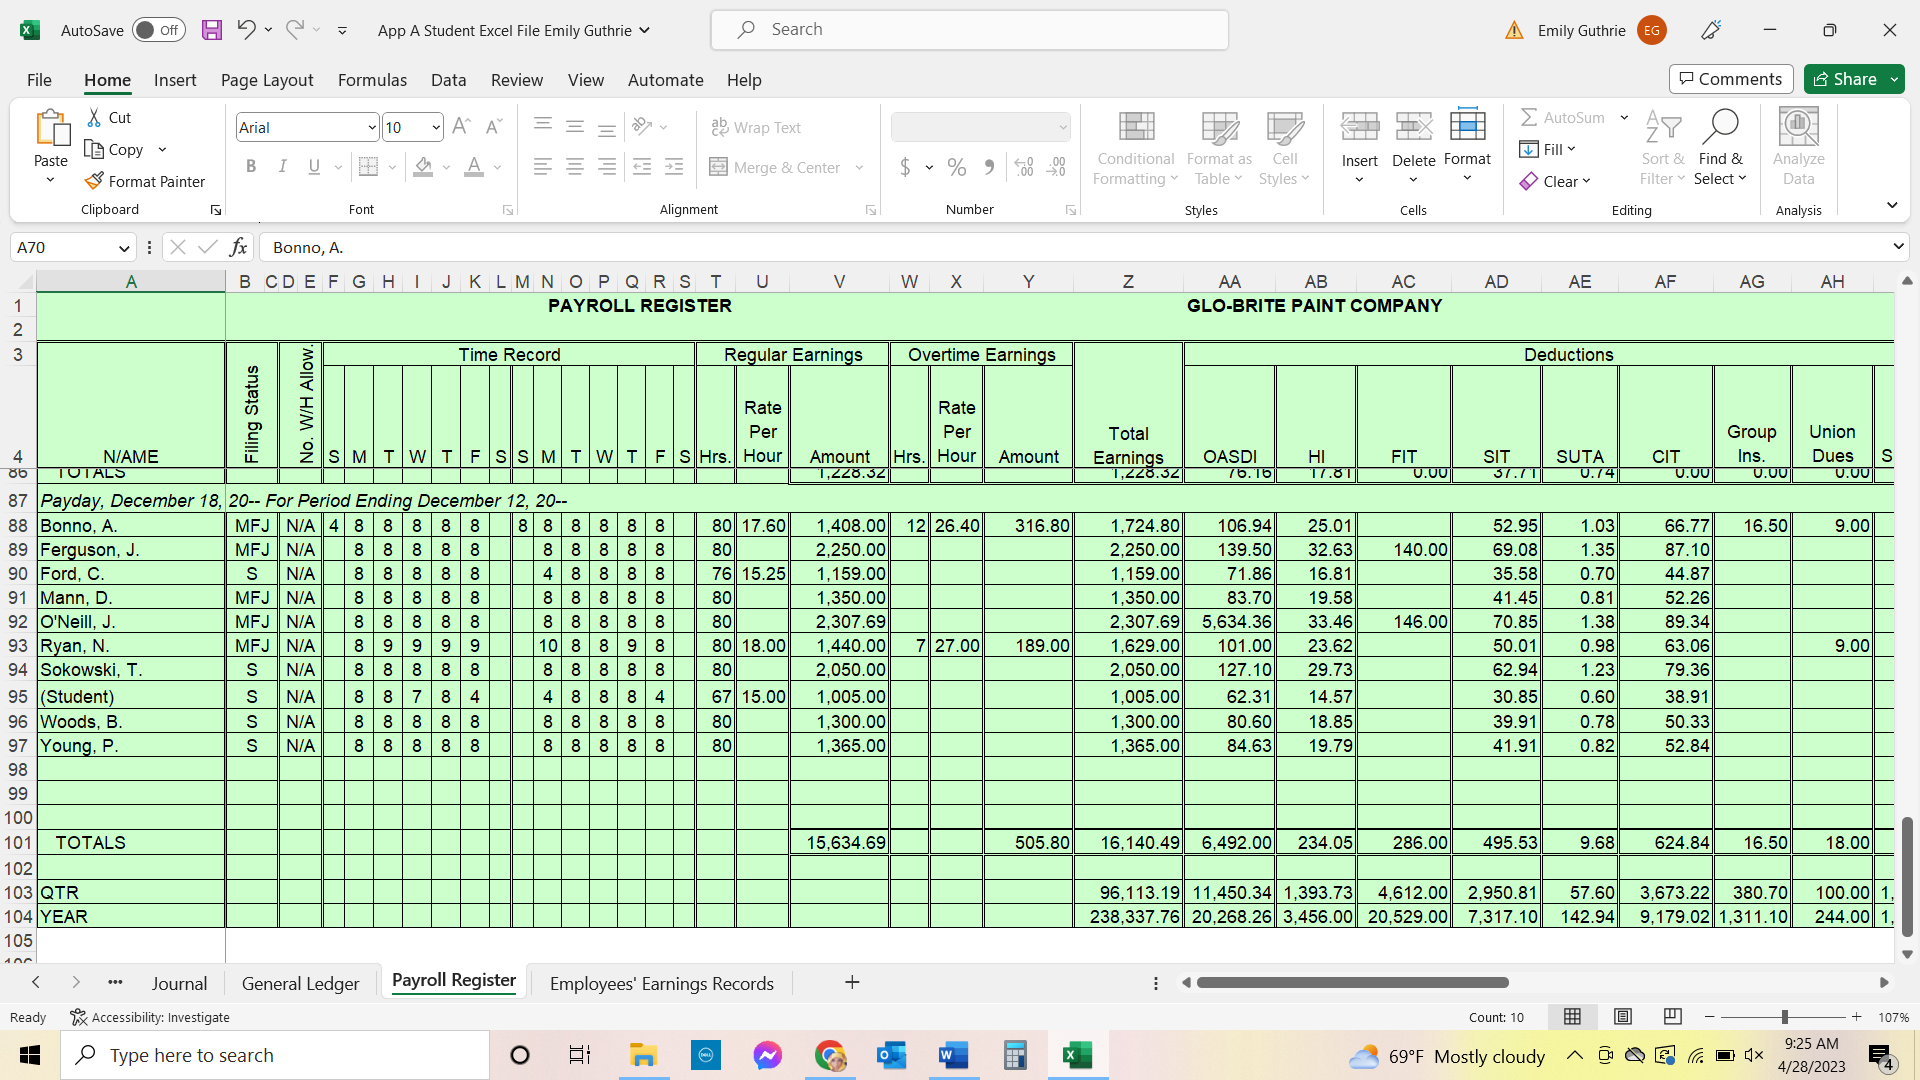Click the horizontal scrollbar thumb

coord(1352,983)
